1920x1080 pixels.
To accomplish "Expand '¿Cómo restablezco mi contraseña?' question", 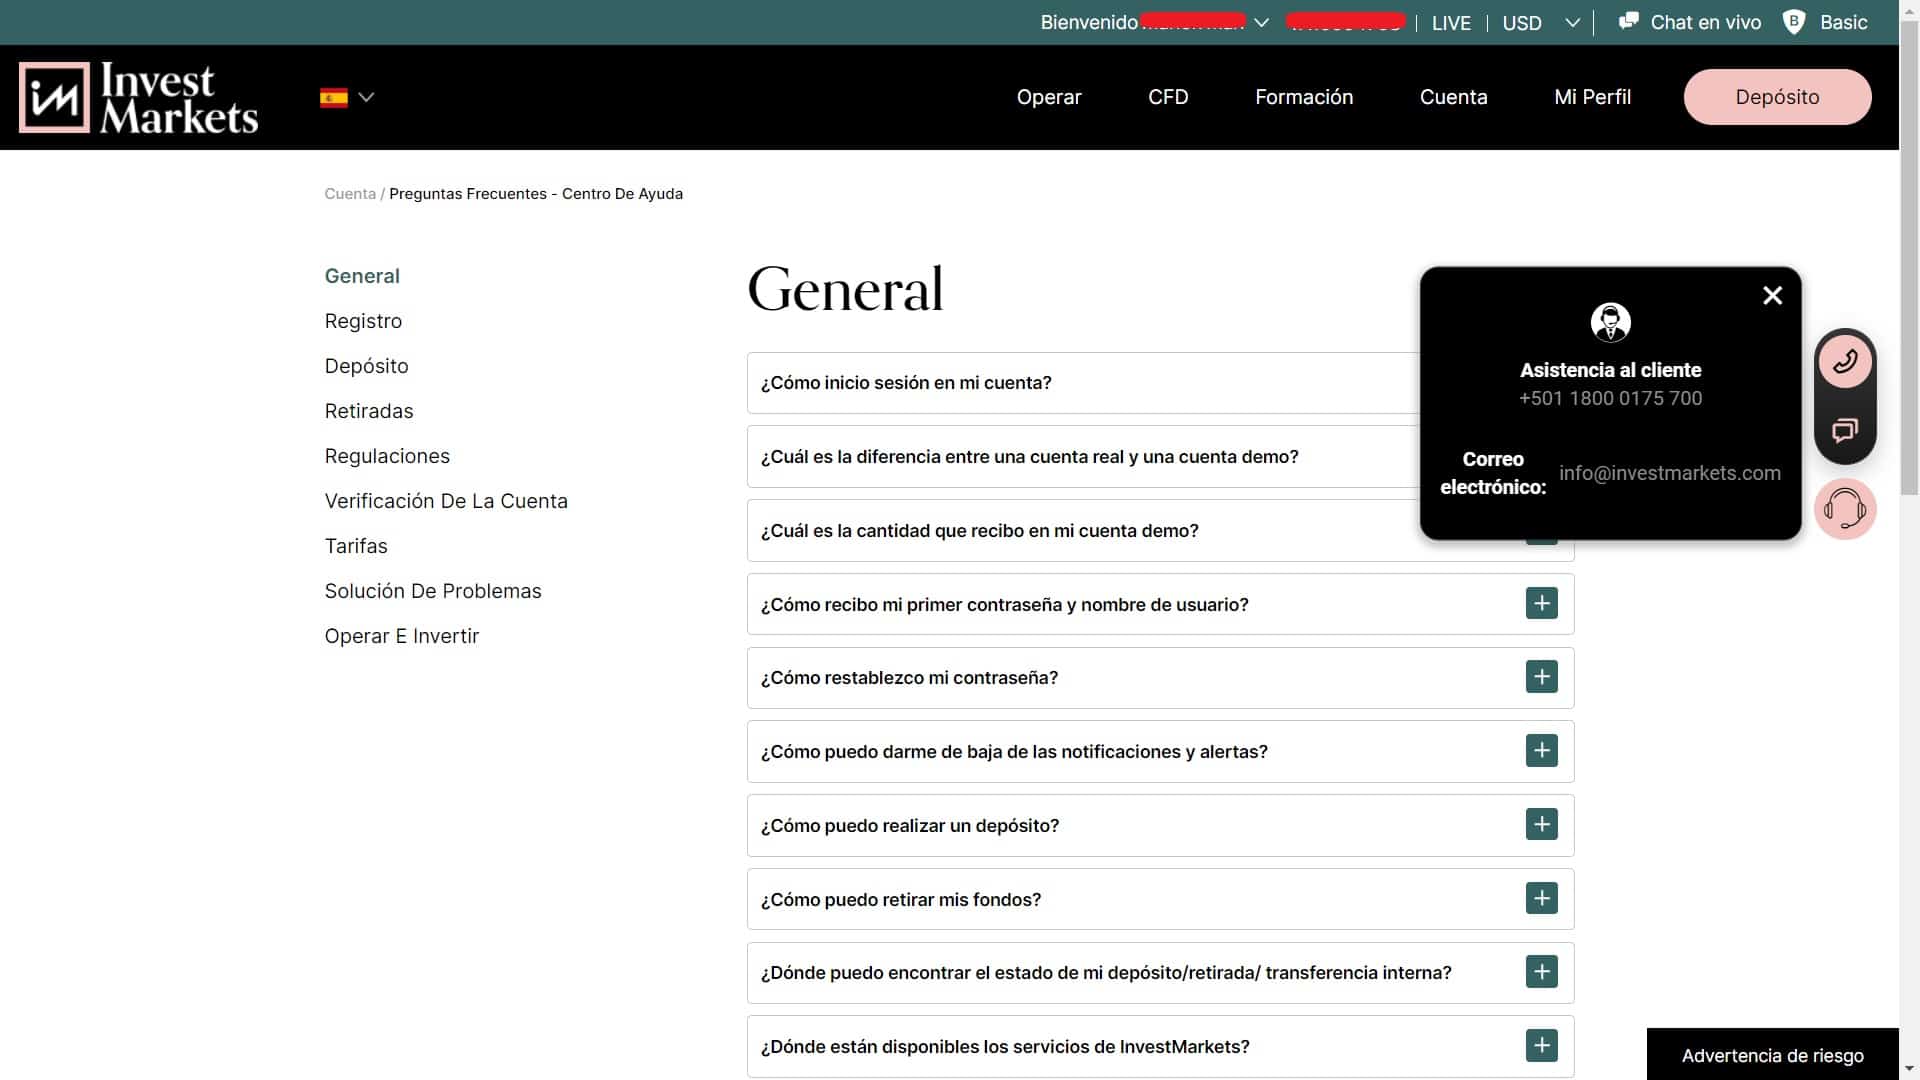I will (1541, 677).
